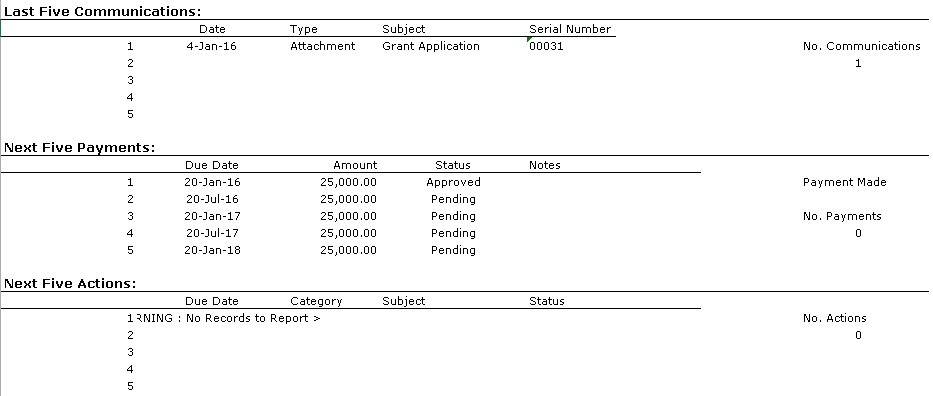Image resolution: width=933 pixels, height=396 pixels.
Task: Select the 20-Jul-16 due date cell
Action: pyautogui.click(x=212, y=199)
